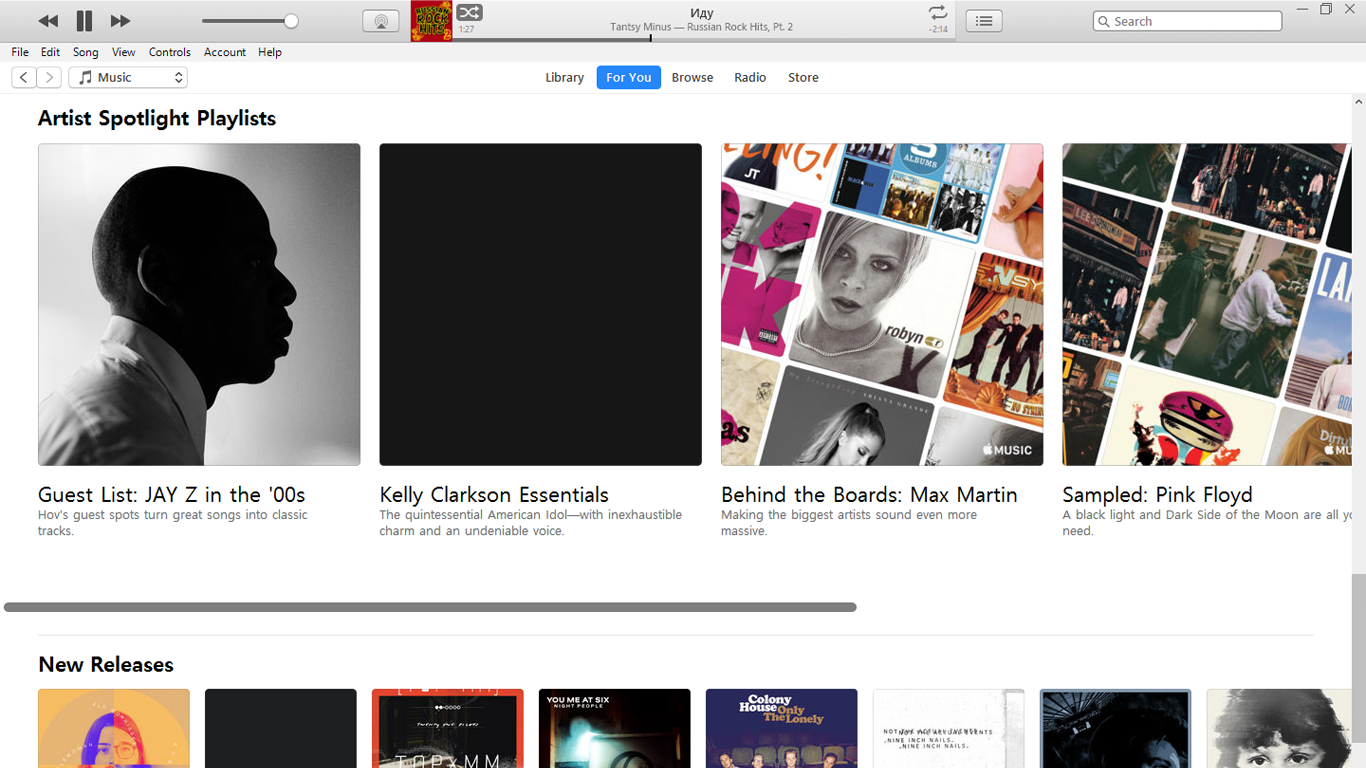The height and width of the screenshot is (768, 1366).
Task: Click the scroll up arrow at right edge
Action: pos(1358,102)
